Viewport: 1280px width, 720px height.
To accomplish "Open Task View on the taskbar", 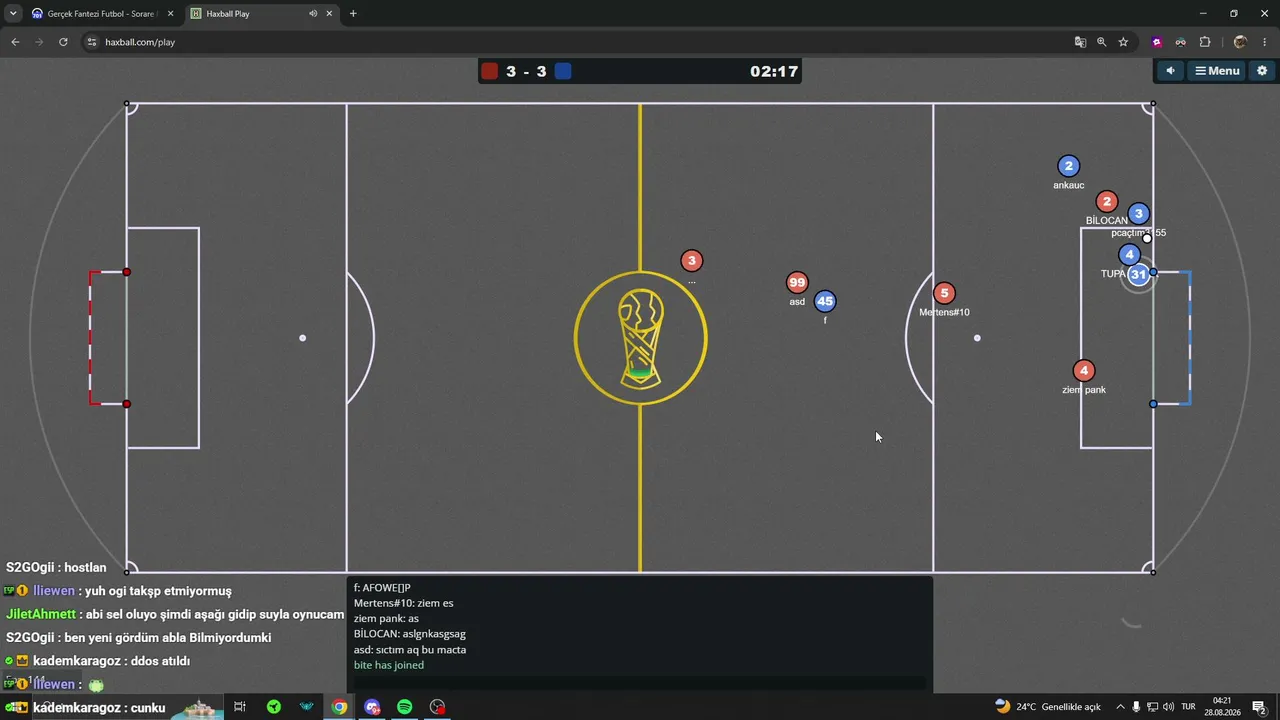I will (240, 707).
